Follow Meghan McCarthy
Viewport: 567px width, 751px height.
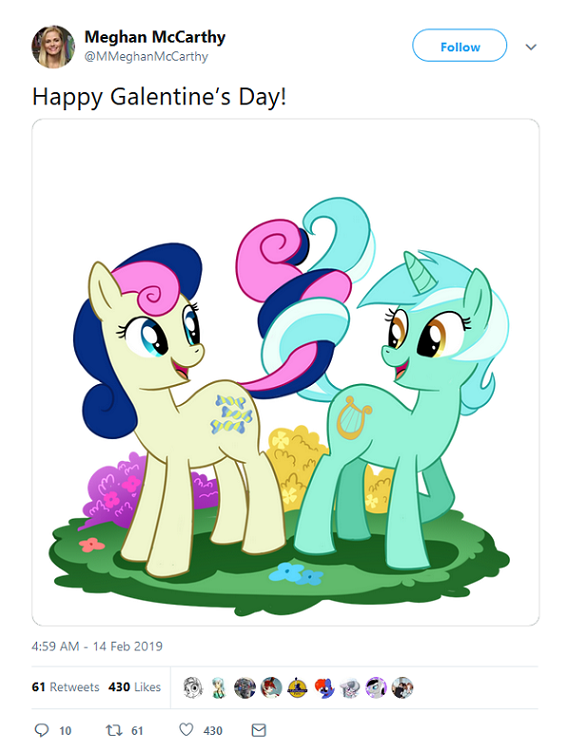460,46
